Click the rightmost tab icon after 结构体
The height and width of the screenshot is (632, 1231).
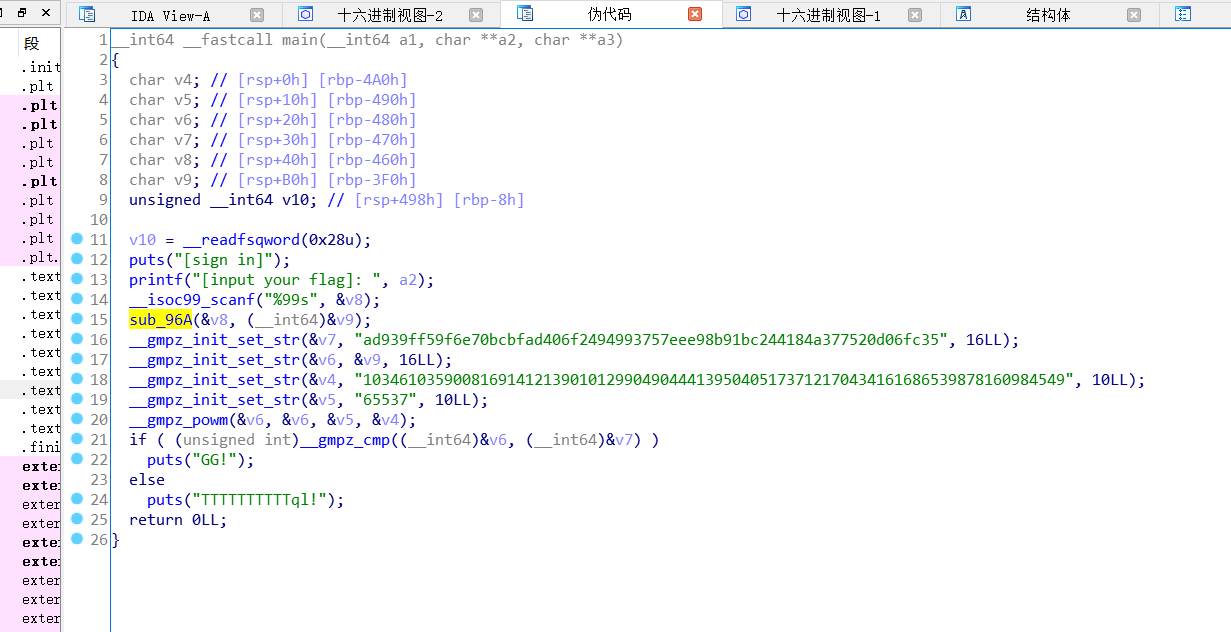click(x=1183, y=15)
